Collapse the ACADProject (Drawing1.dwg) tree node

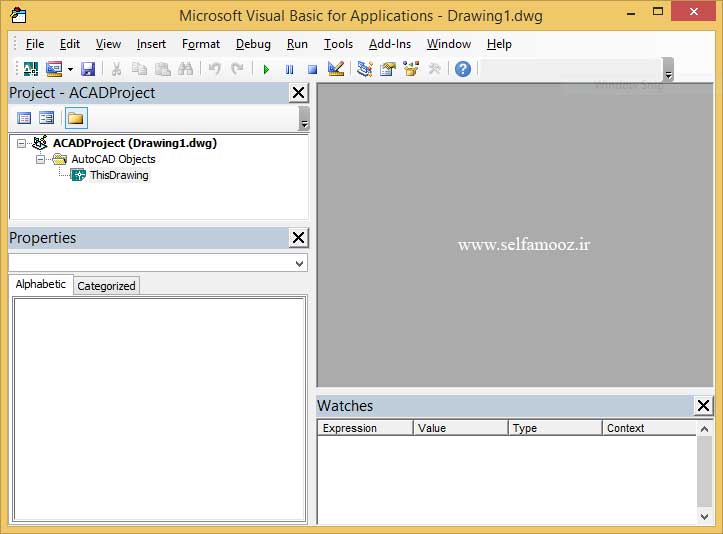click(21, 143)
